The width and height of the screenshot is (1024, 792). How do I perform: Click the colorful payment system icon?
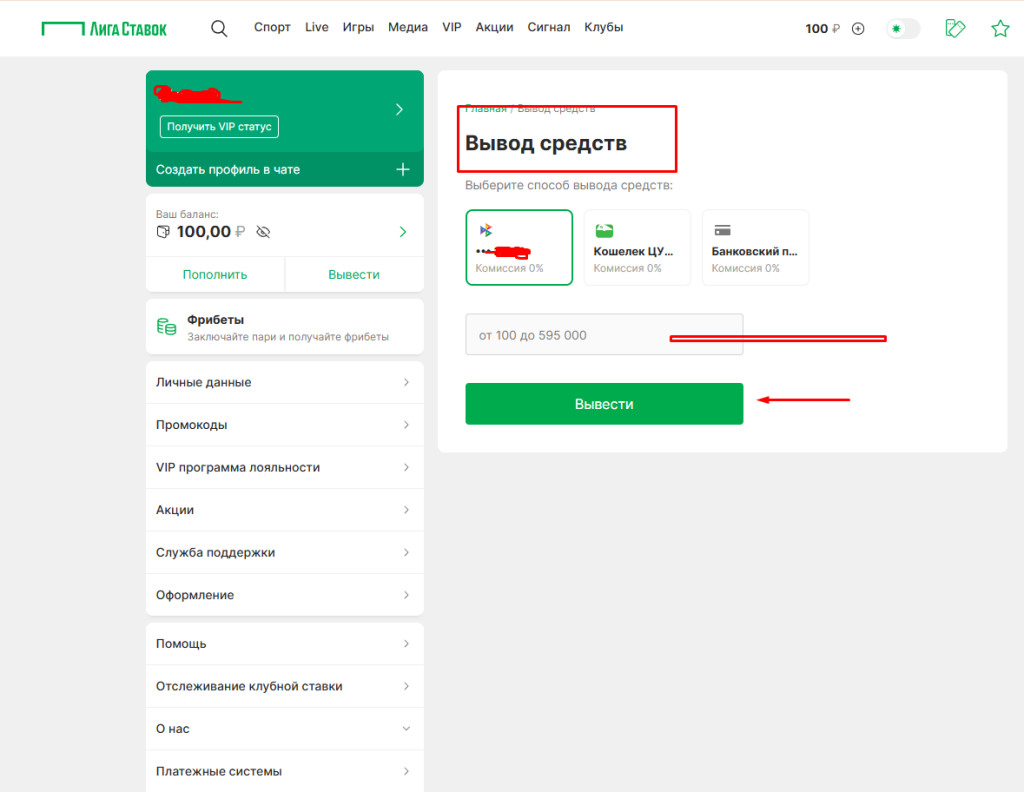click(x=486, y=230)
